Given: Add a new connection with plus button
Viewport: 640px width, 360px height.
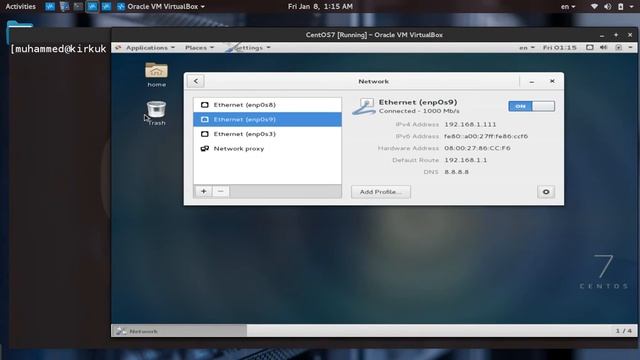Looking at the screenshot, I should coord(203,191).
